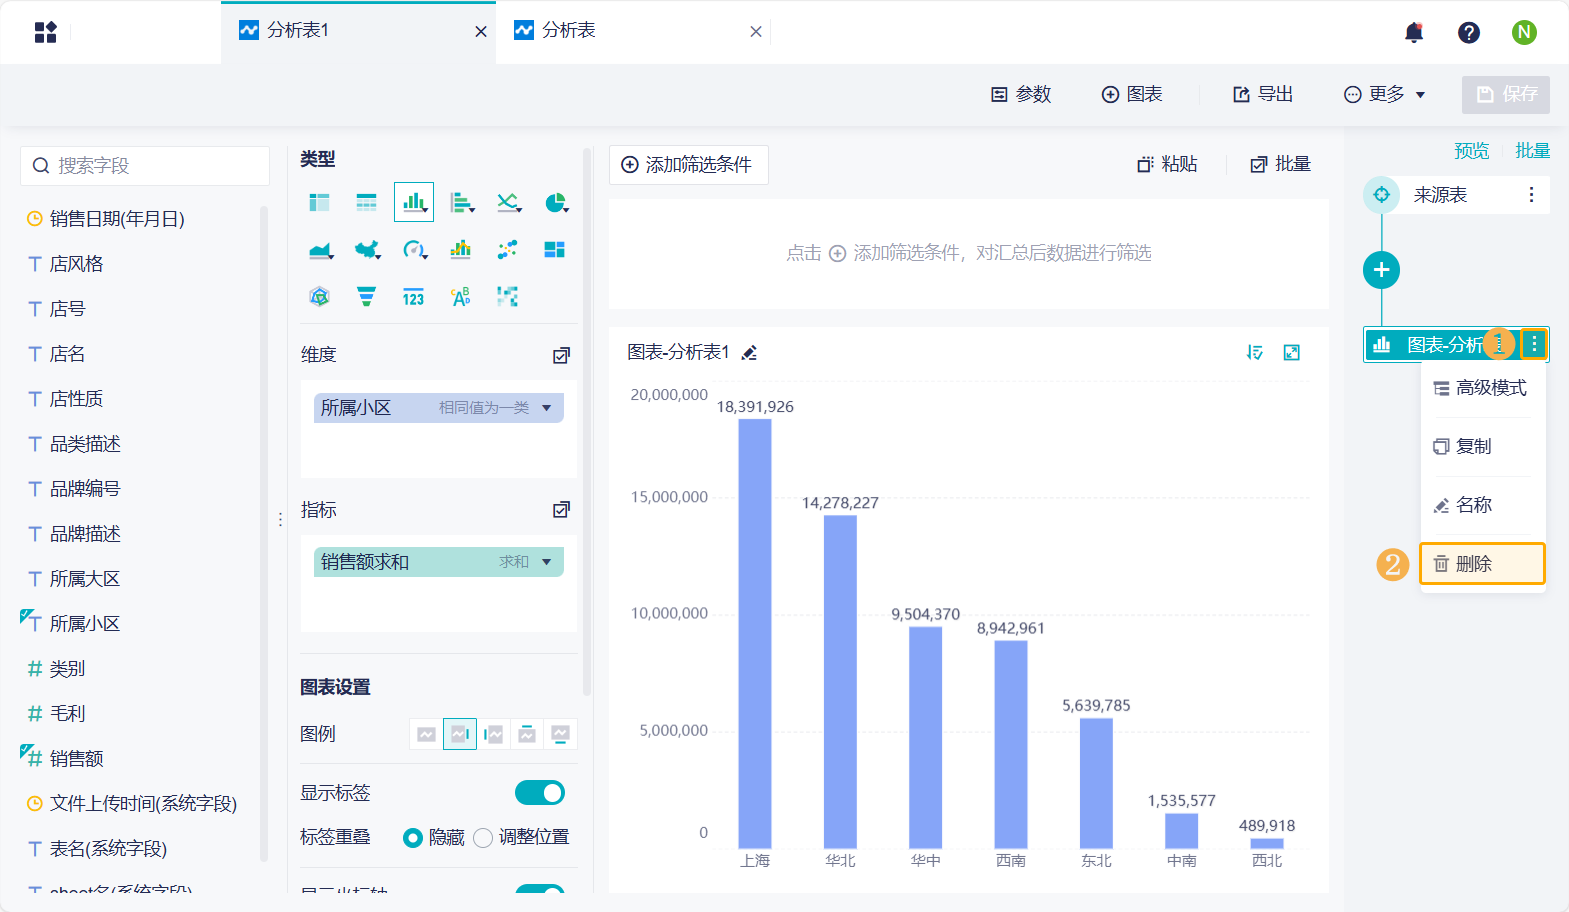Choose 删除 from the context menu
Screen dimensions: 1569x912
[x=1483, y=564]
